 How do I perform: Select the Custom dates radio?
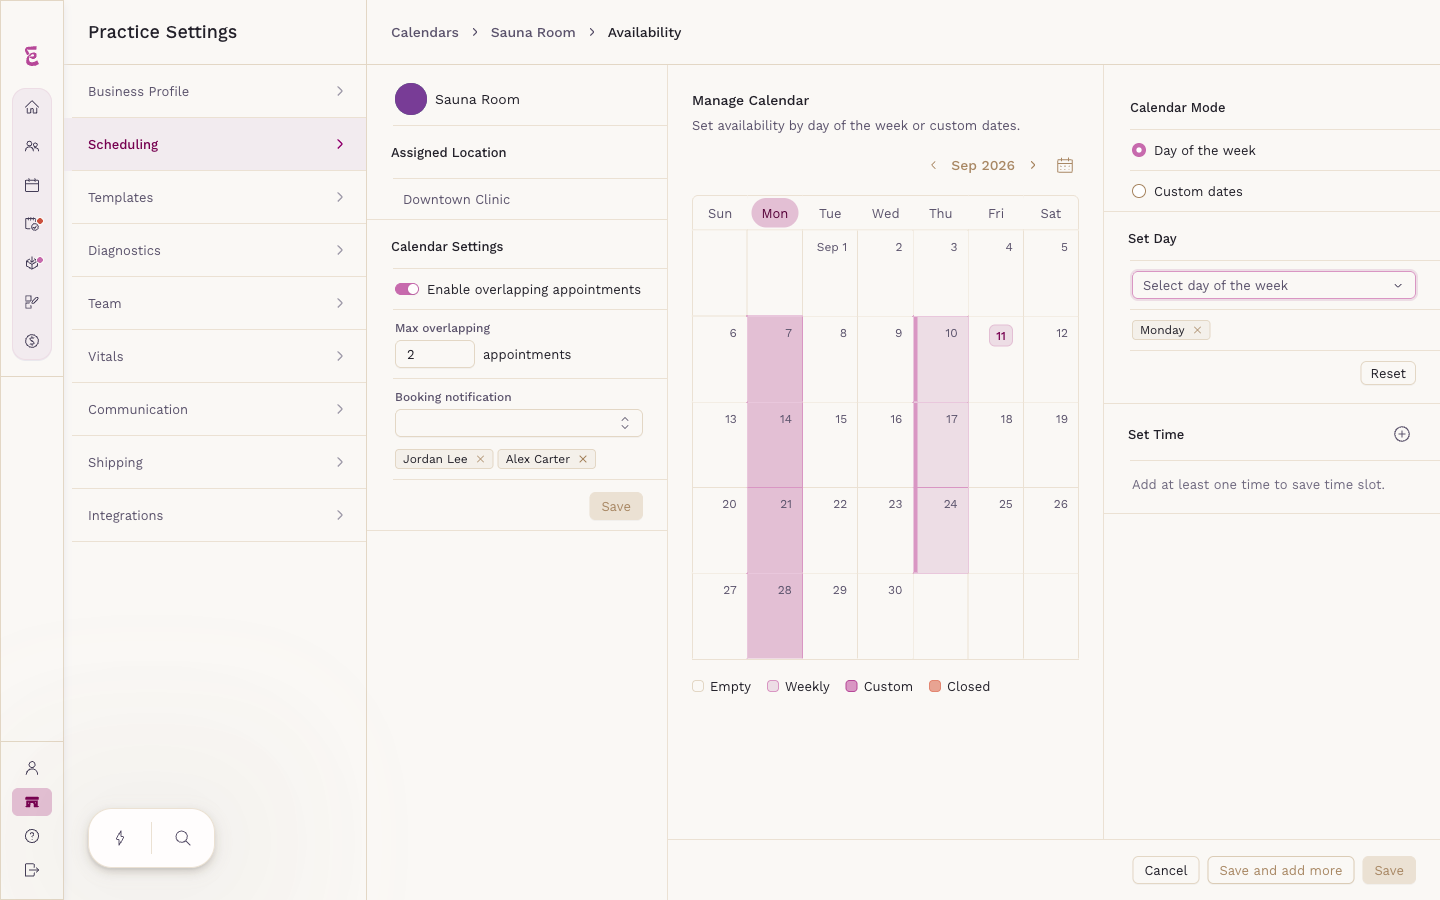click(1139, 191)
